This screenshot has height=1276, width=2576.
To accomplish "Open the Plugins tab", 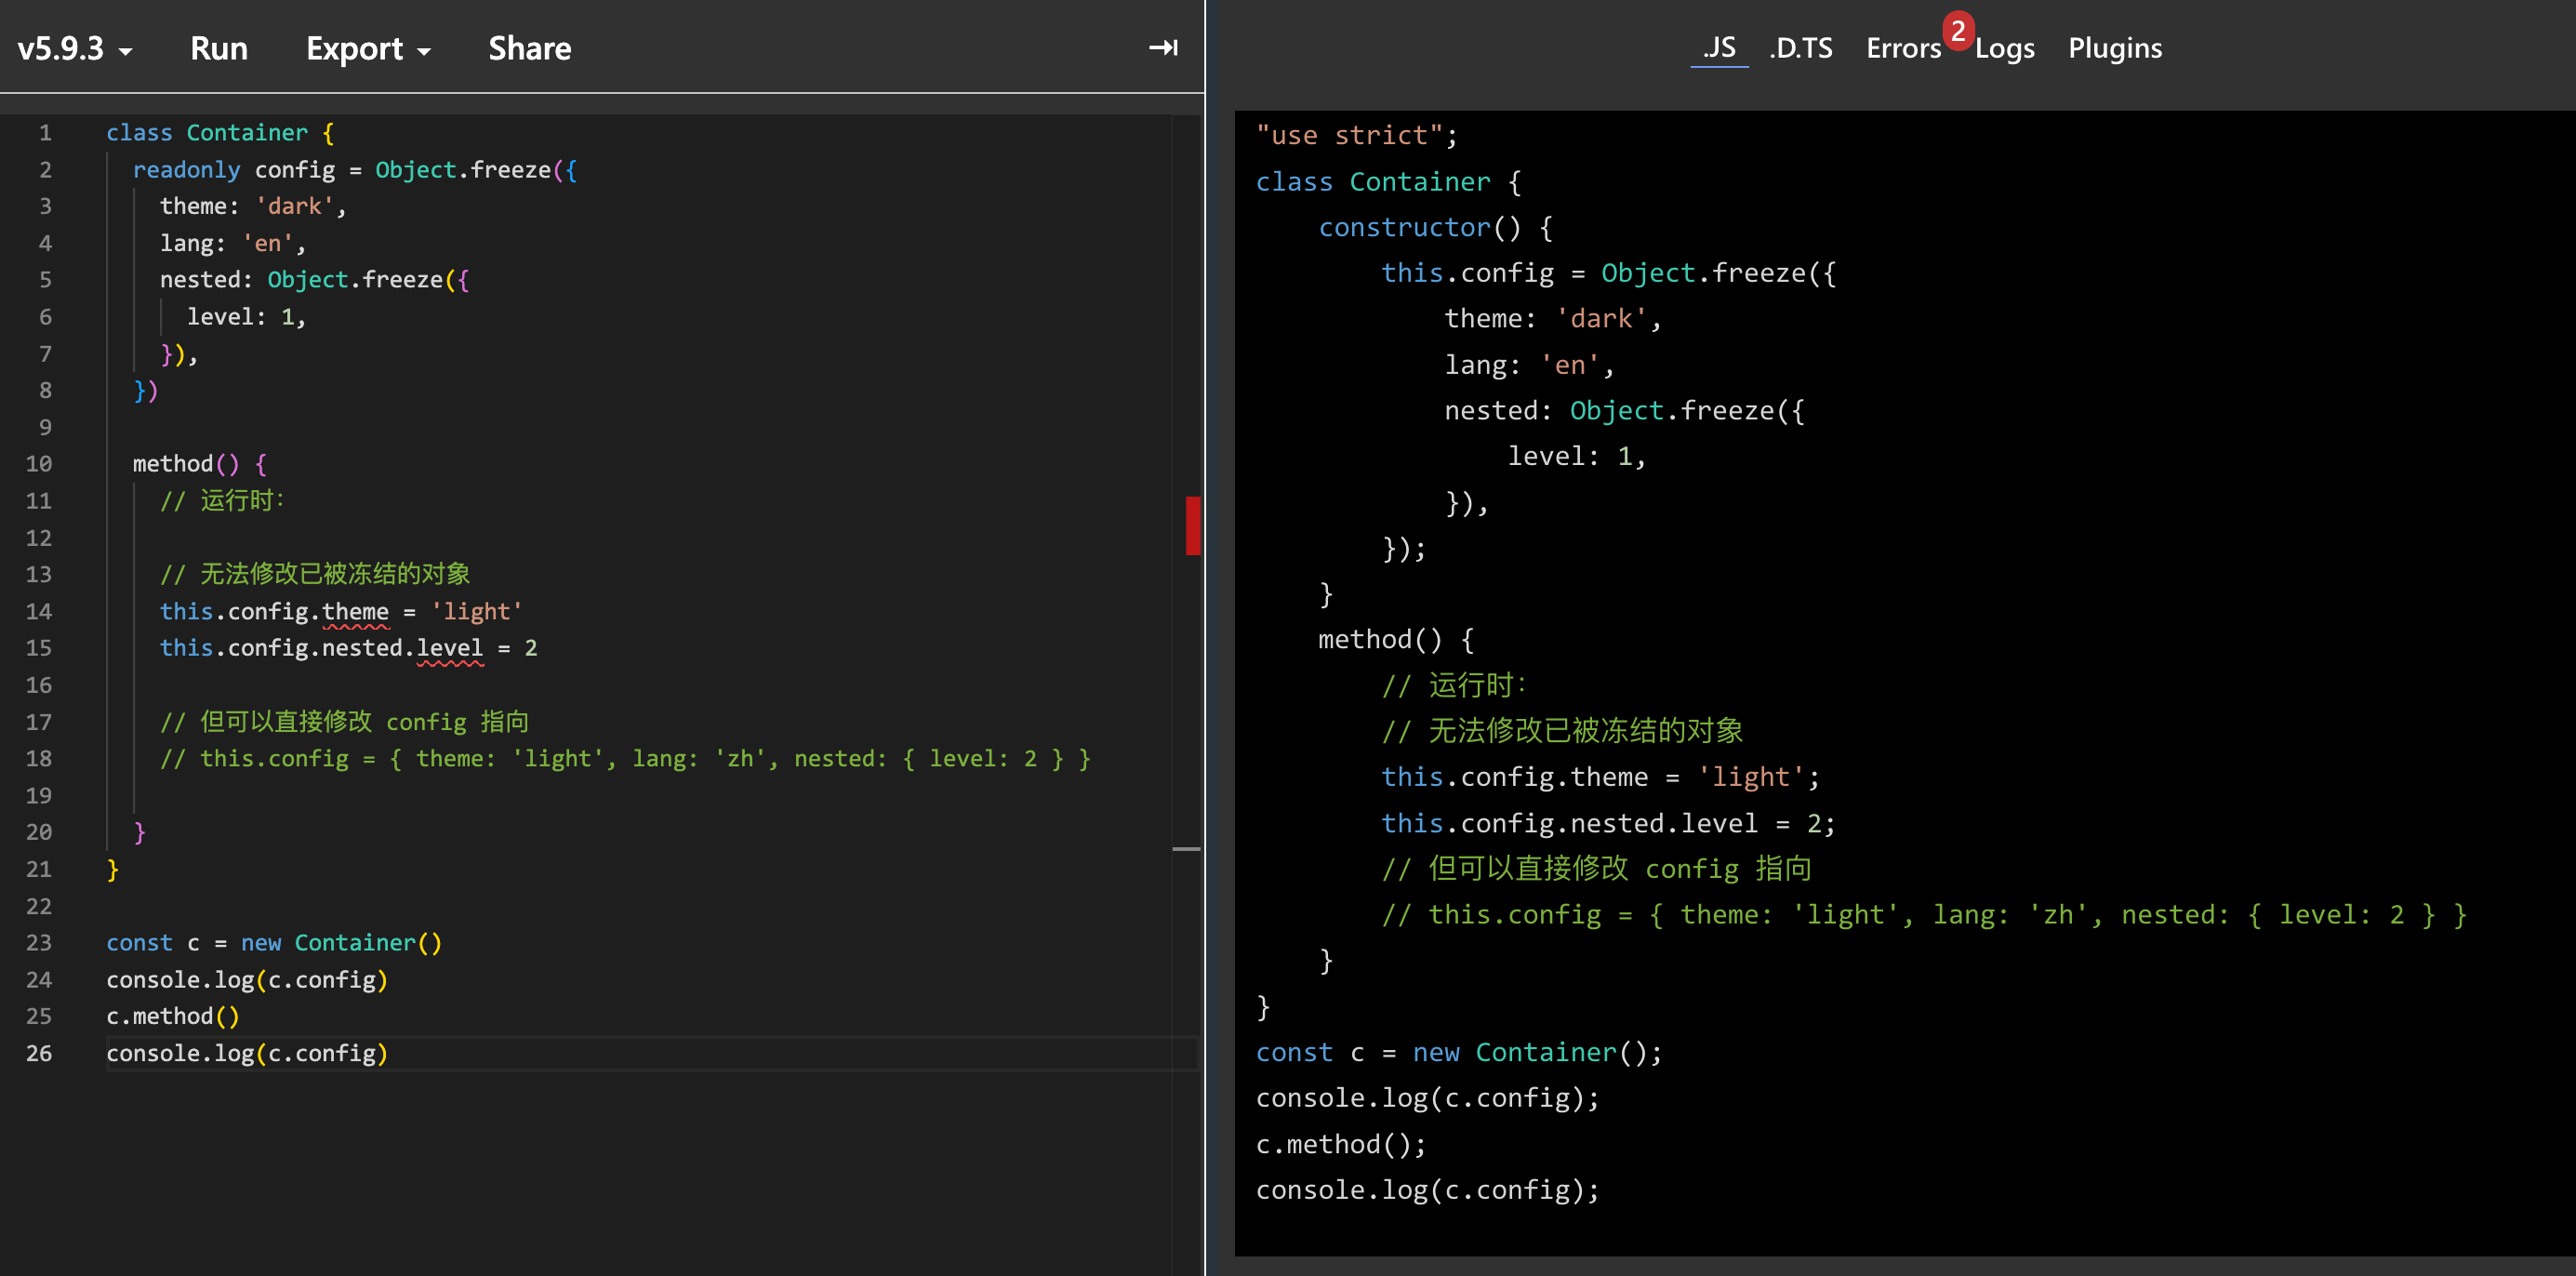I will pyautogui.click(x=2114, y=47).
